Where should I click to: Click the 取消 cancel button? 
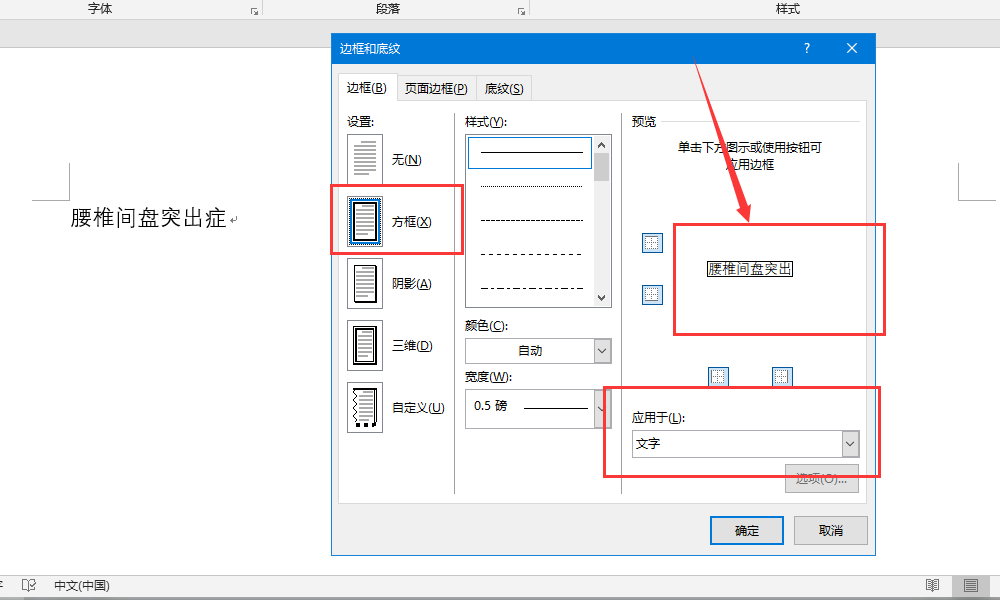[x=830, y=530]
